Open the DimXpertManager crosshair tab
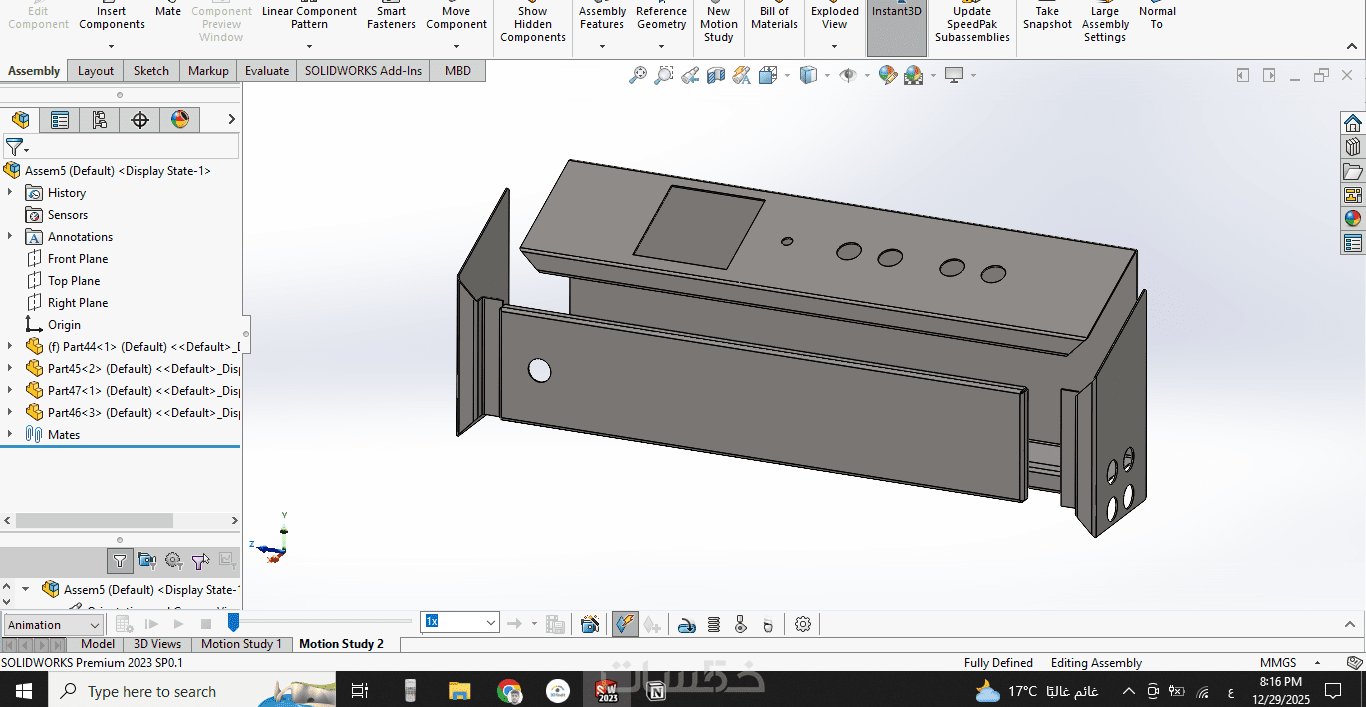 pos(140,120)
